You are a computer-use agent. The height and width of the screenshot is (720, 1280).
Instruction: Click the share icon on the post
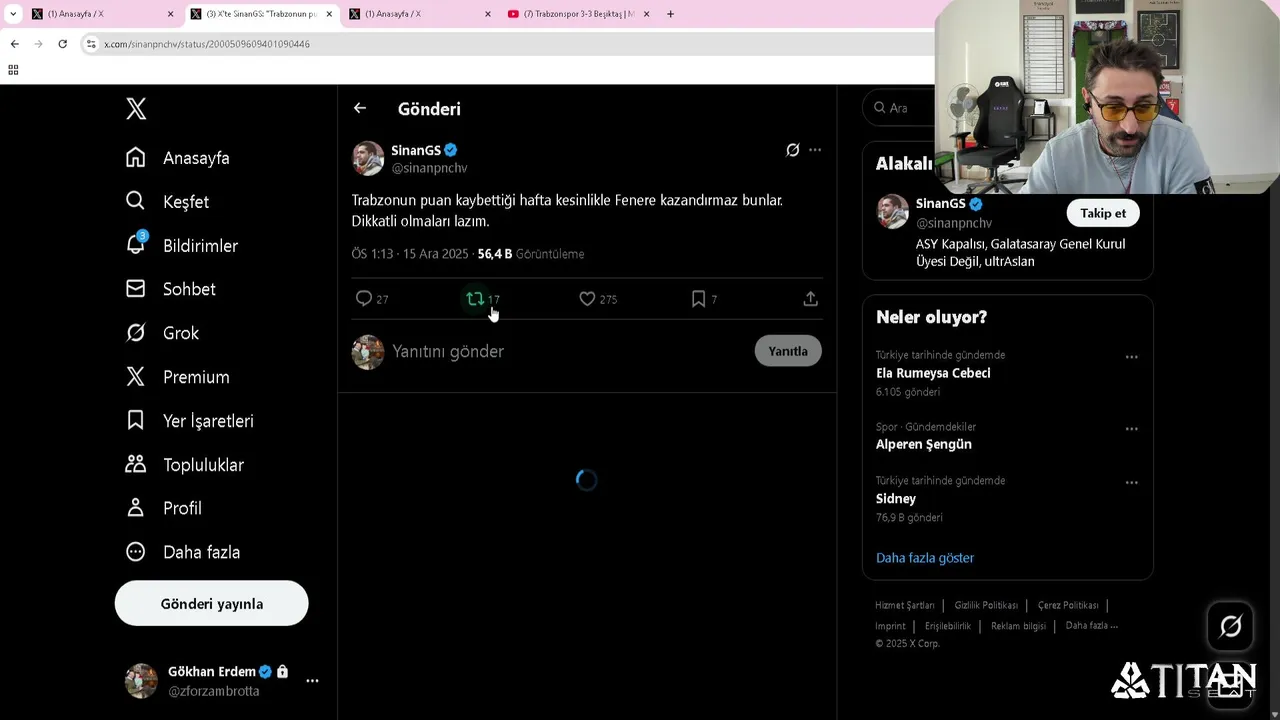[811, 299]
